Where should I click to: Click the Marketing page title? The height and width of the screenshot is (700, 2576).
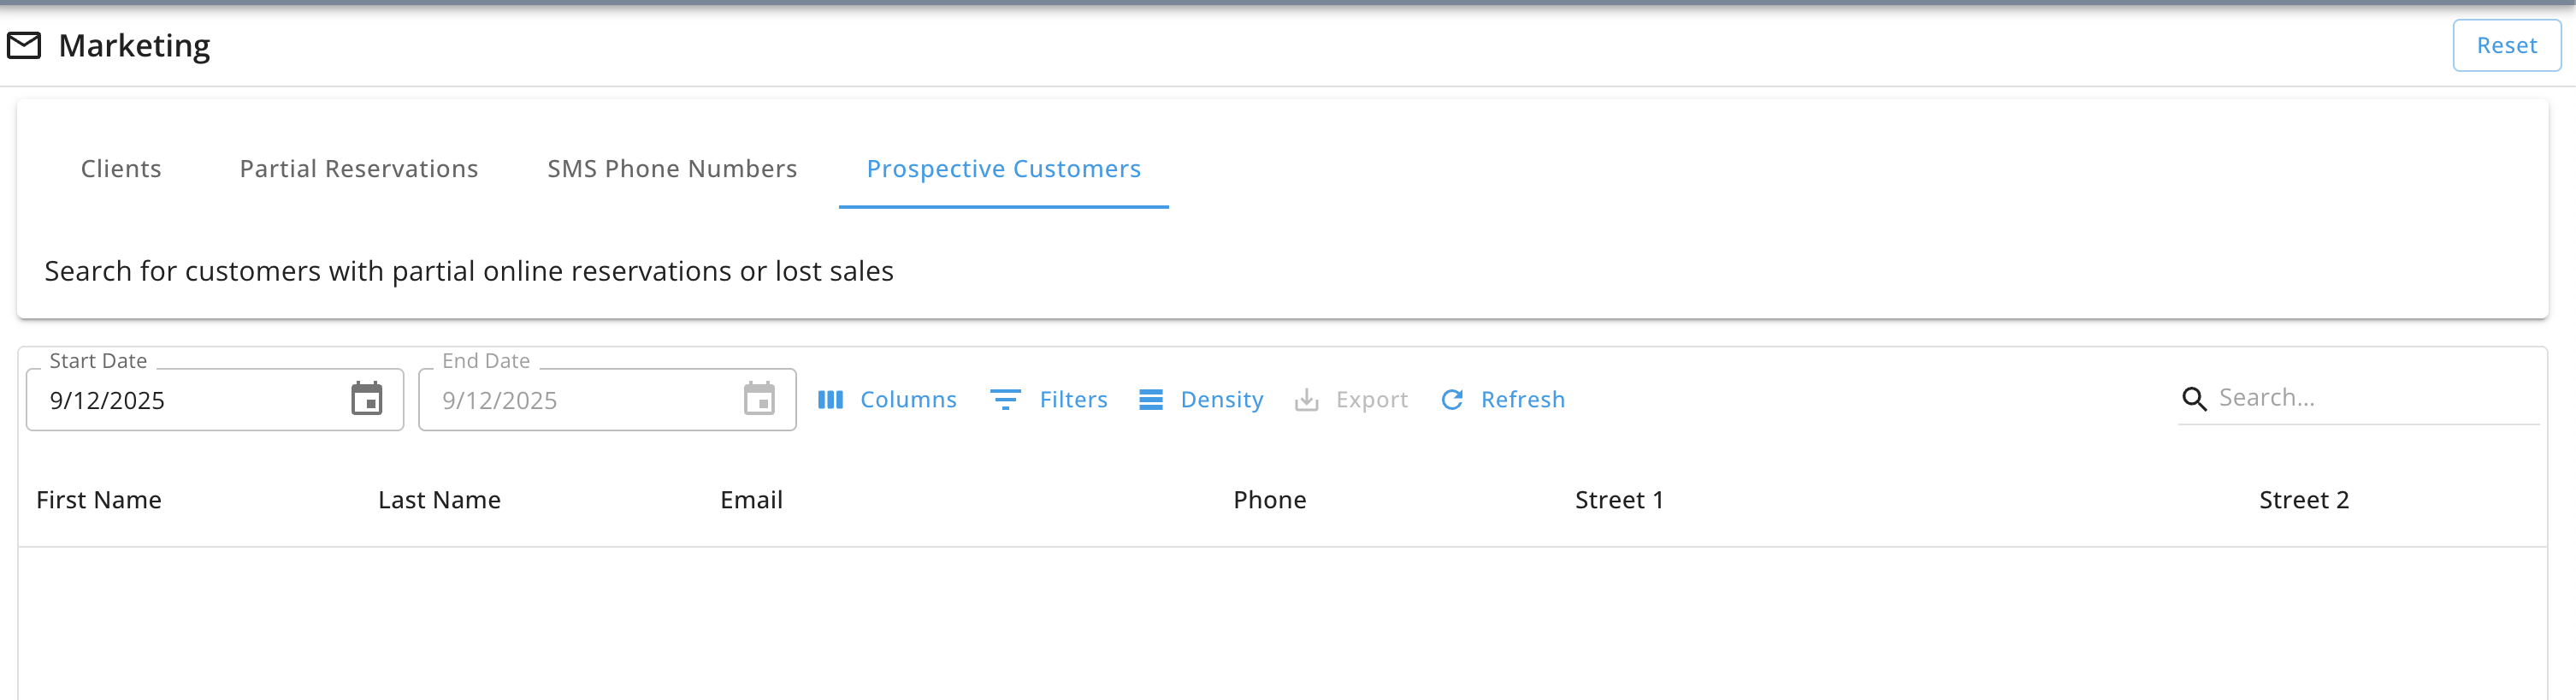pyautogui.click(x=134, y=46)
